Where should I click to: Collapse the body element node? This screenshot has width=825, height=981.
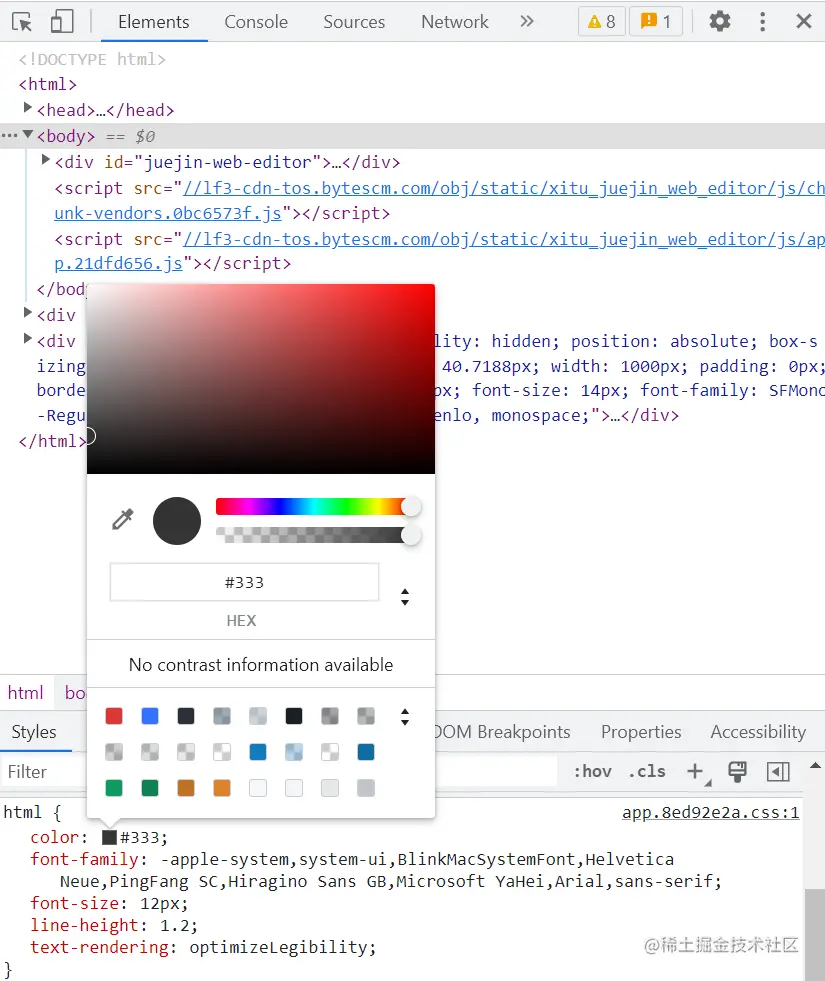pyautogui.click(x=28, y=135)
